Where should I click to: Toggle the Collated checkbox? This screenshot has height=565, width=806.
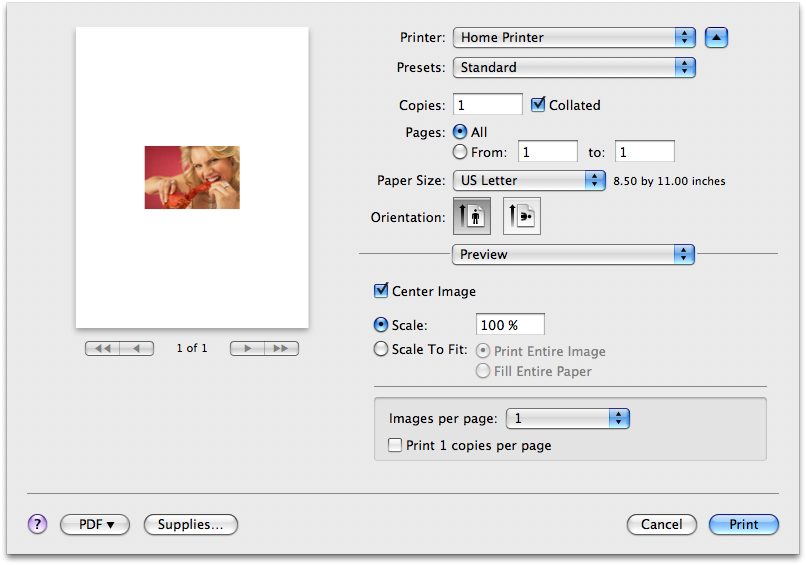click(x=538, y=104)
